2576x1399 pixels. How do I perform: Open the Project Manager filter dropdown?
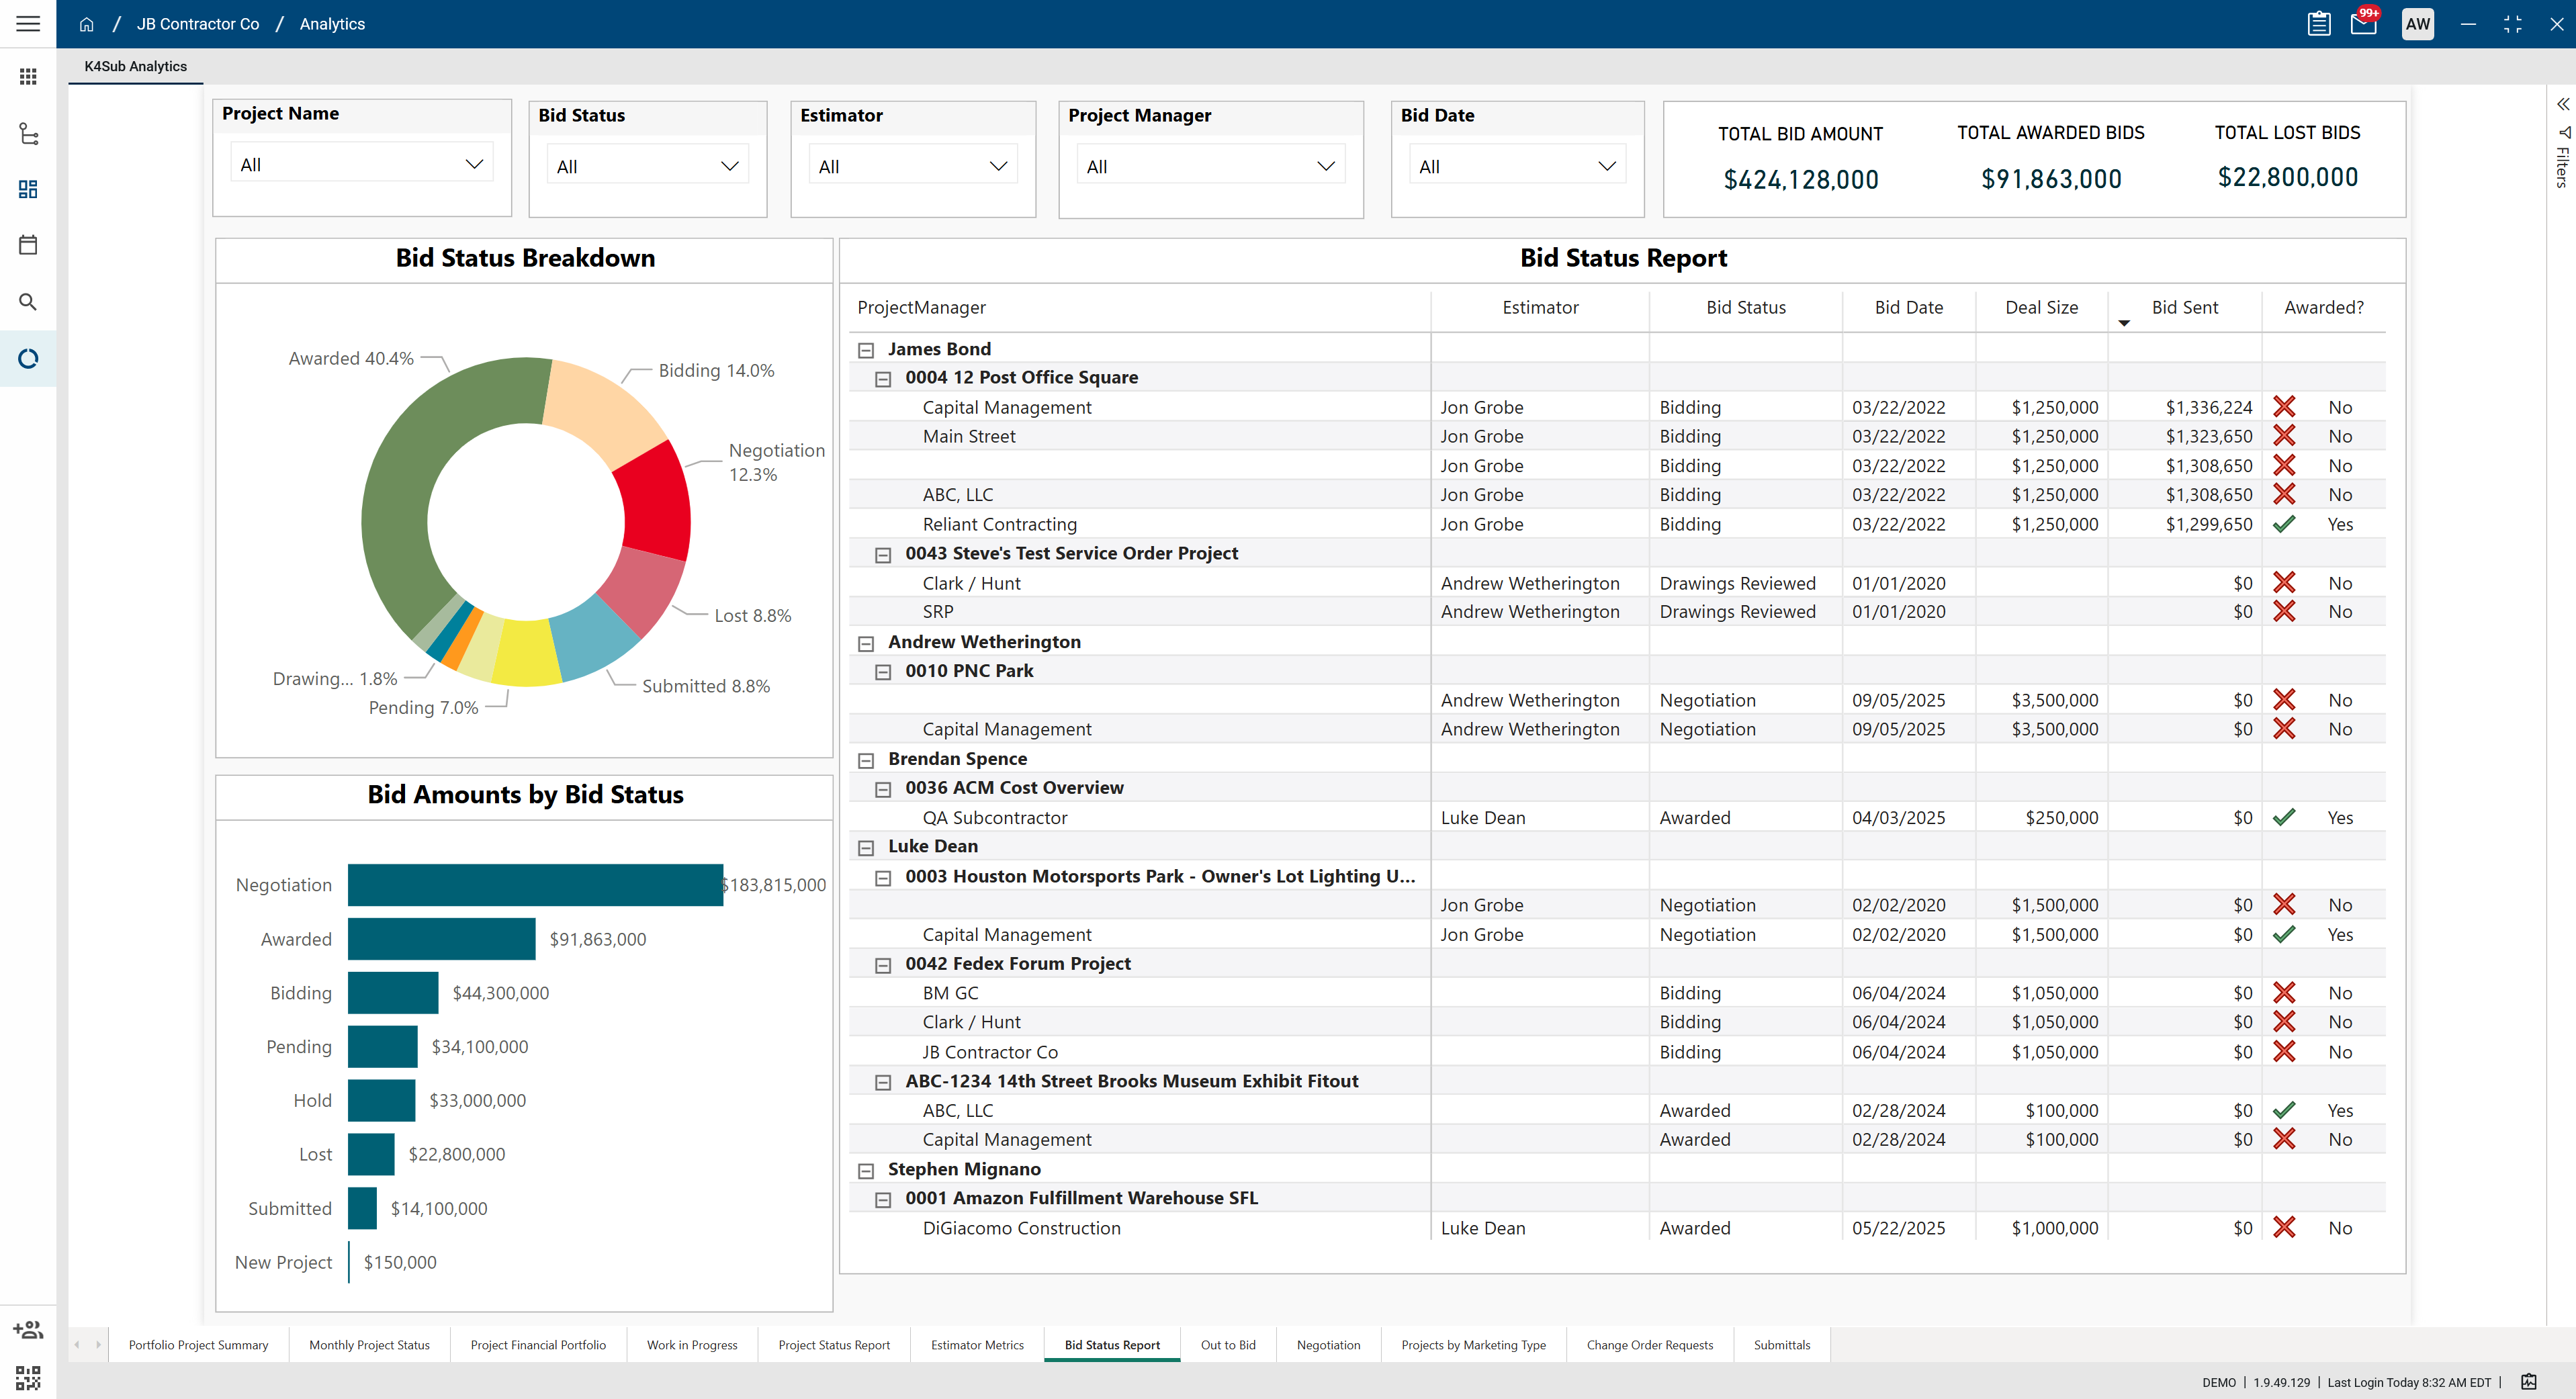(x=1210, y=166)
